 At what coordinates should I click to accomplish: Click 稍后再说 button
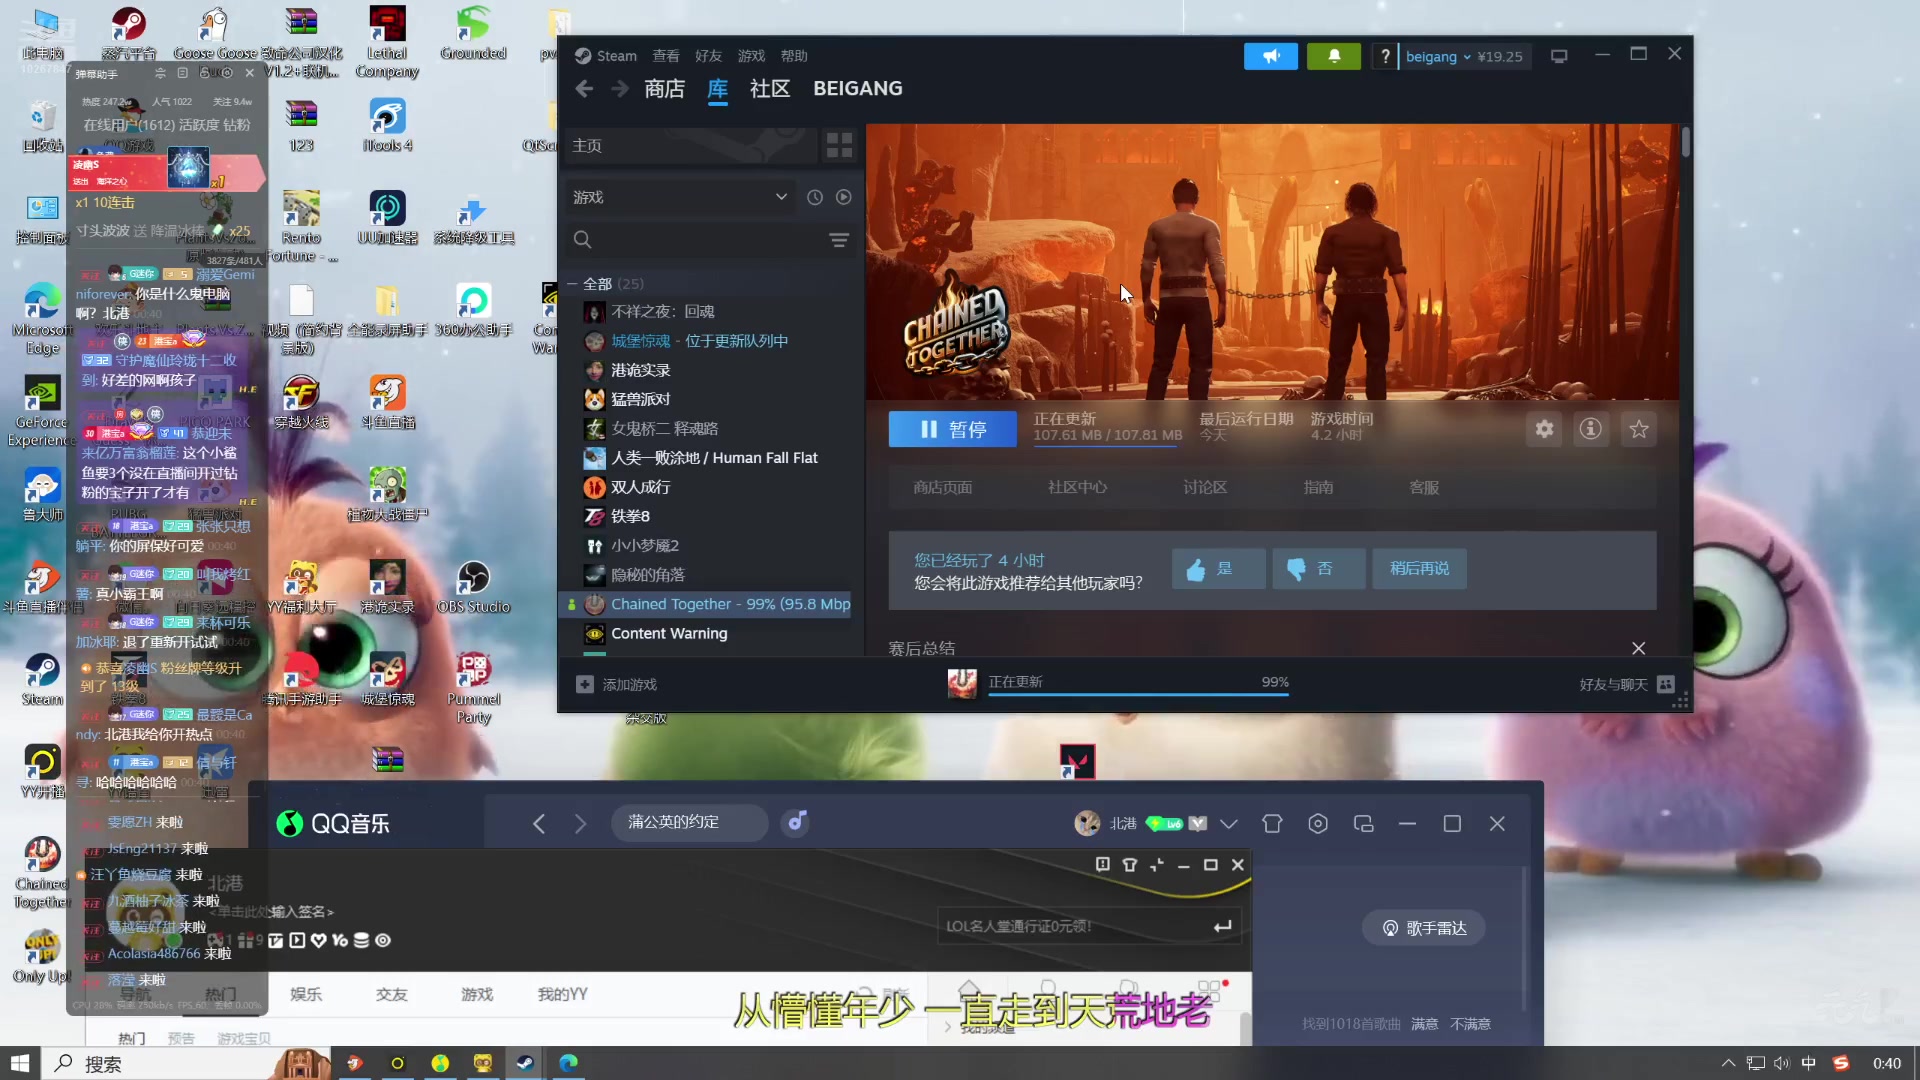click(1419, 568)
